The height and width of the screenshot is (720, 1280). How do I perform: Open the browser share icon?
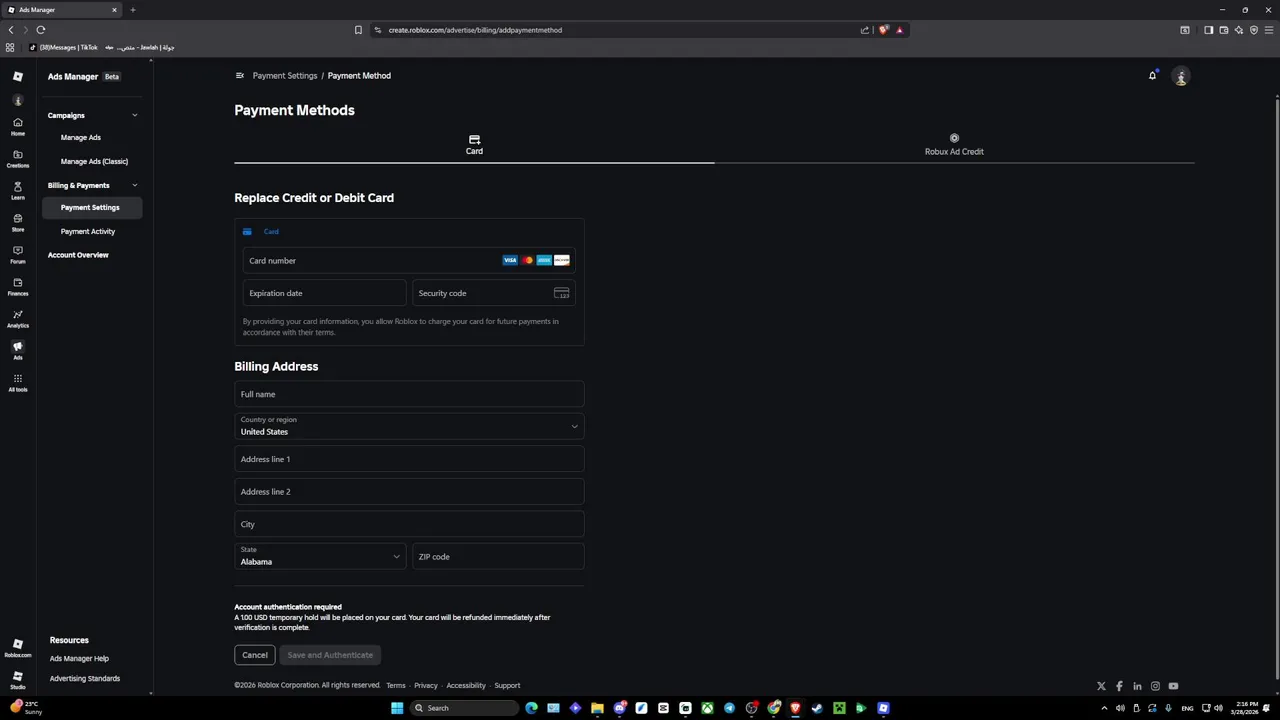click(x=864, y=30)
